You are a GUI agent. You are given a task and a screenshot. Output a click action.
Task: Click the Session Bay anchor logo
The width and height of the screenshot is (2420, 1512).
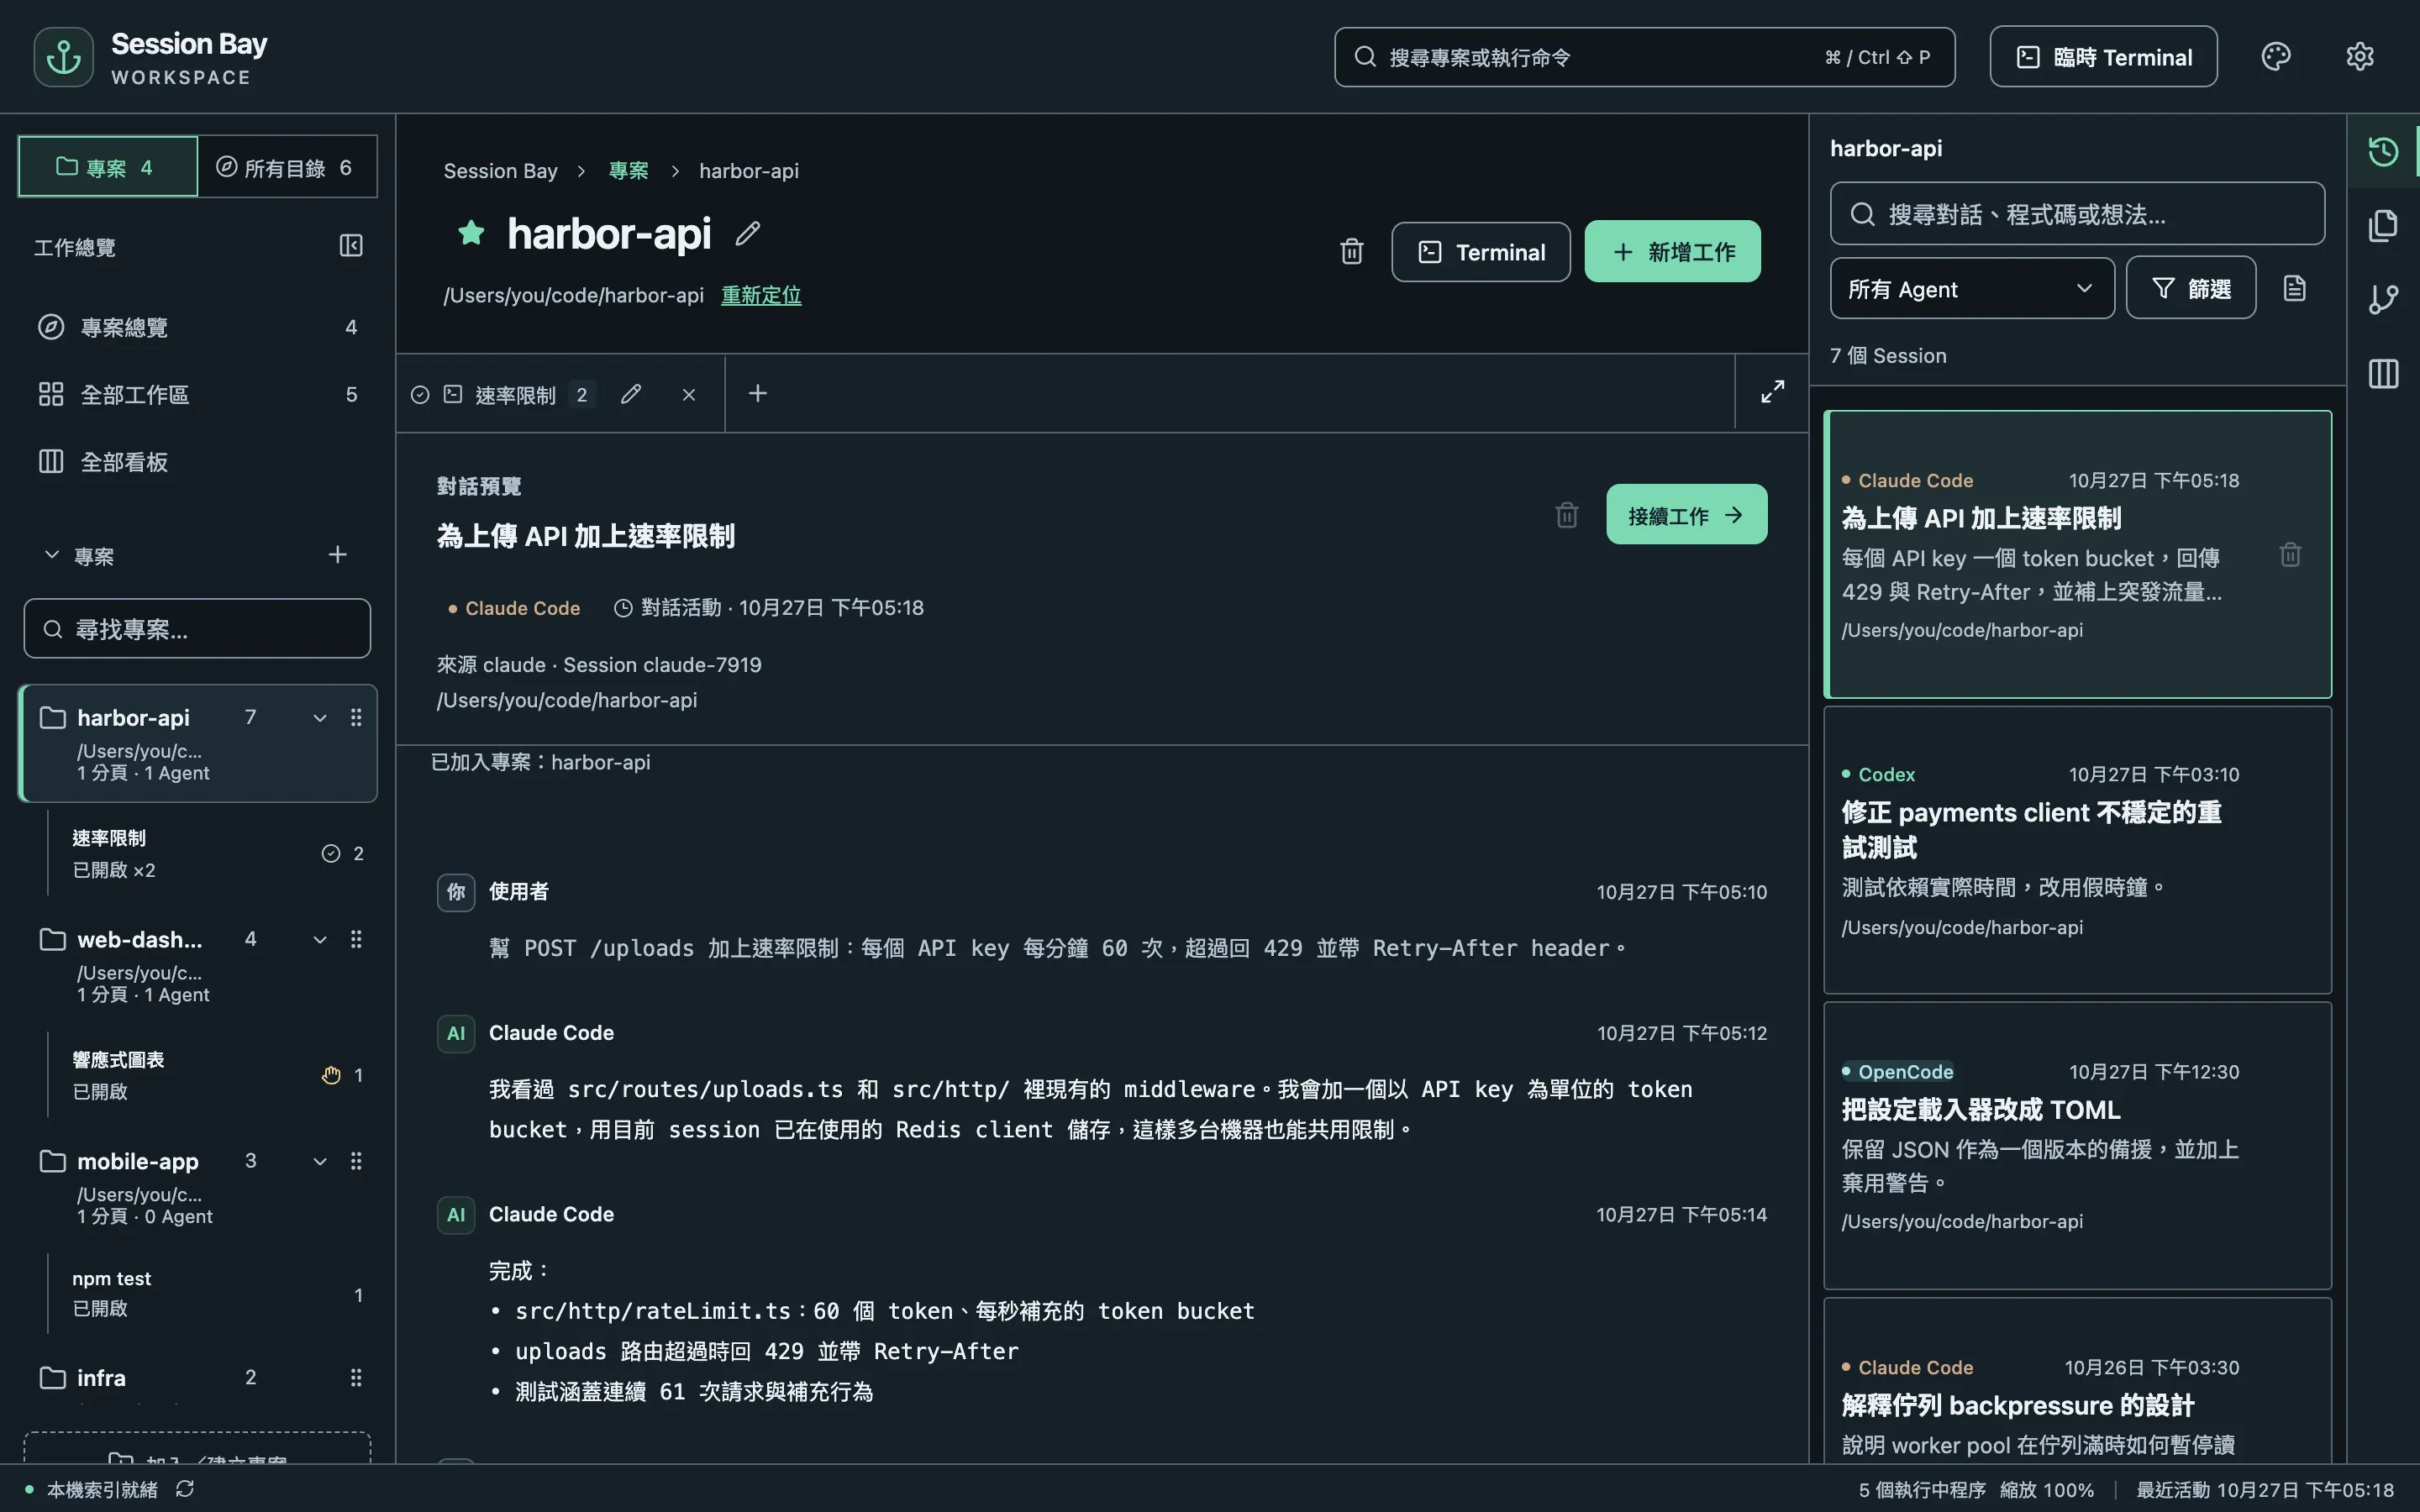click(x=64, y=57)
